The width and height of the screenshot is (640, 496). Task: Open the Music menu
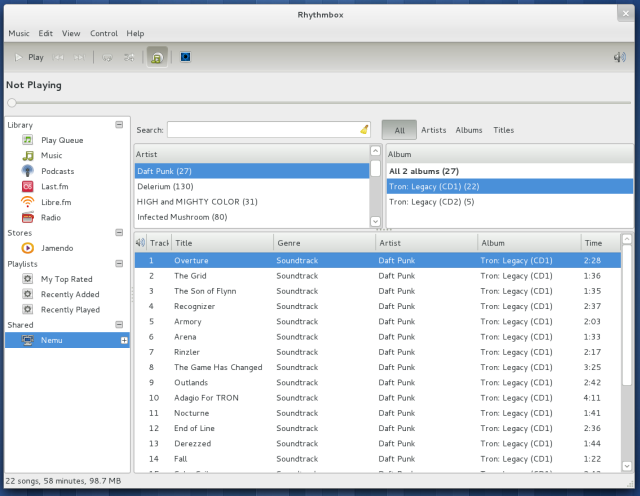click(19, 33)
